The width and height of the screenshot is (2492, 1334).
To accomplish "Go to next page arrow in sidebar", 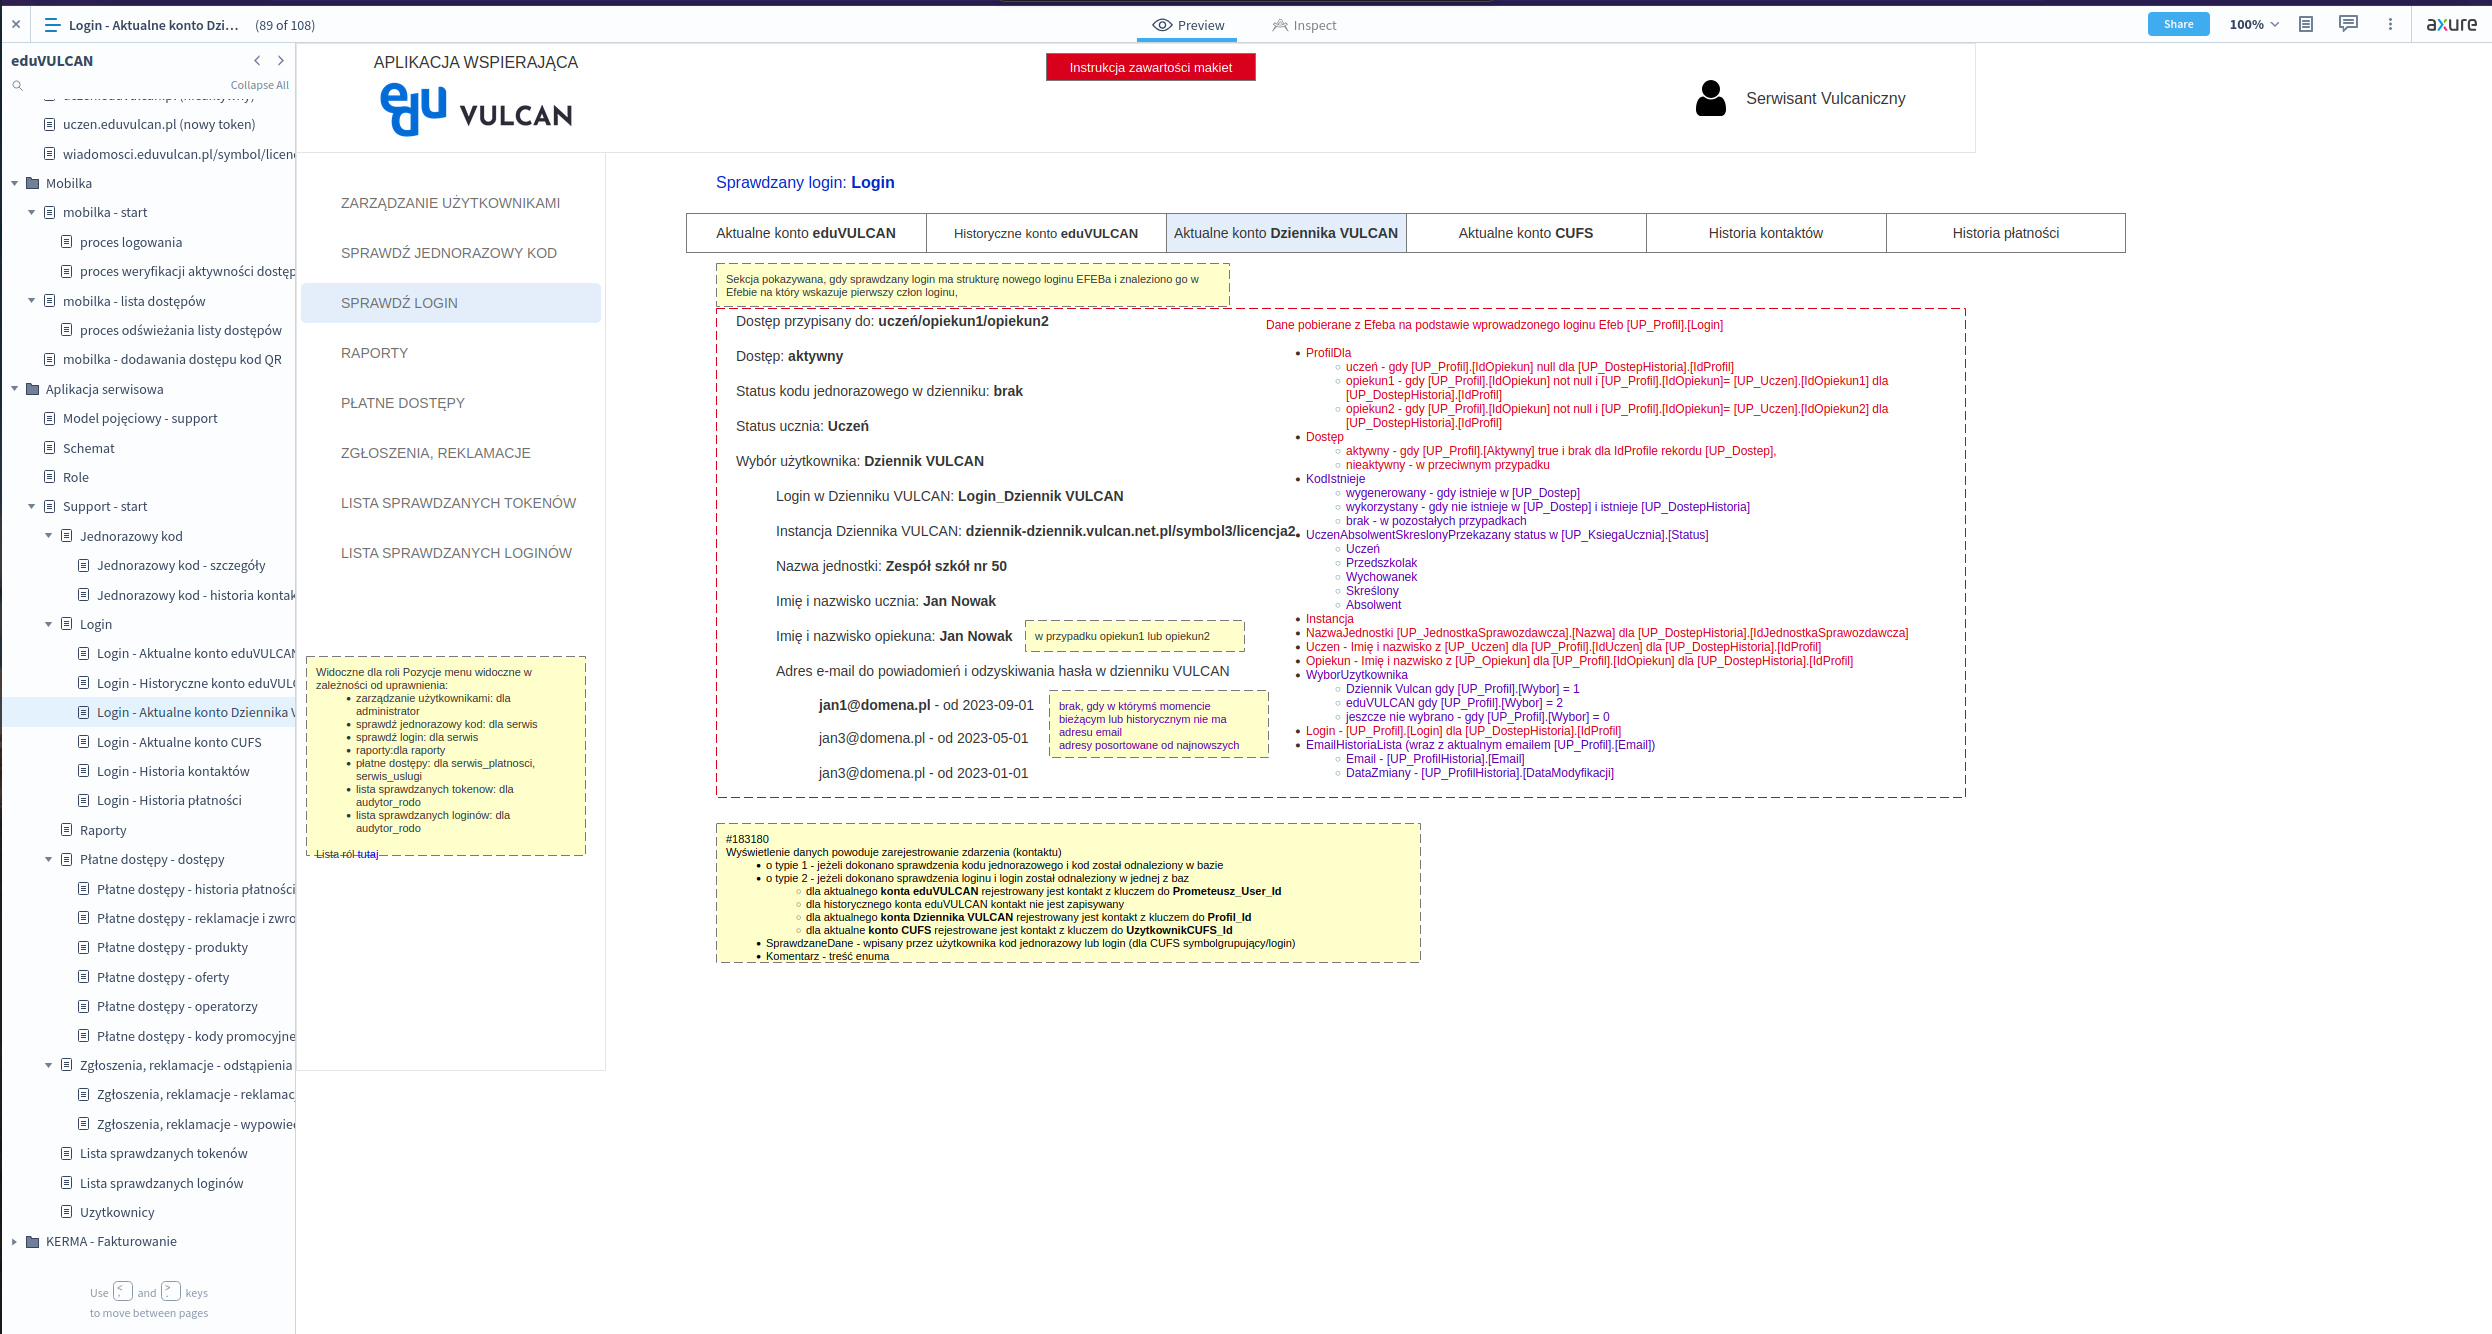I will coord(281,61).
